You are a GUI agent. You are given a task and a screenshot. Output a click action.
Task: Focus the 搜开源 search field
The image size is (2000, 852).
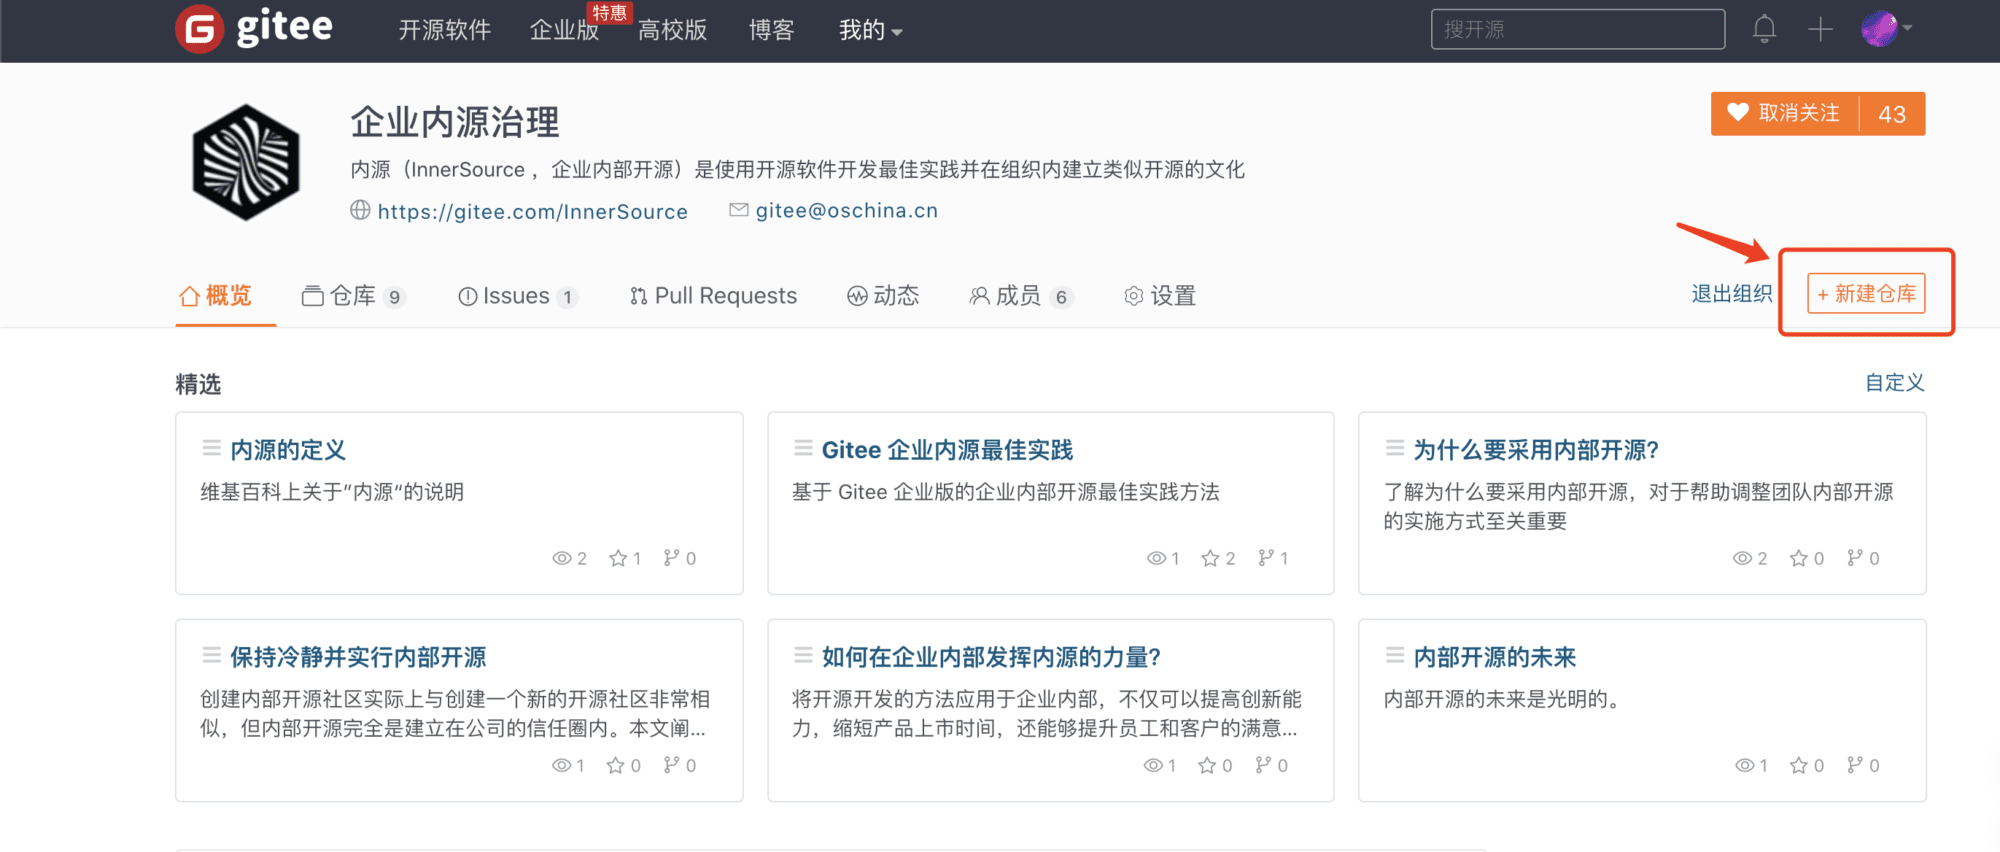point(1577,29)
